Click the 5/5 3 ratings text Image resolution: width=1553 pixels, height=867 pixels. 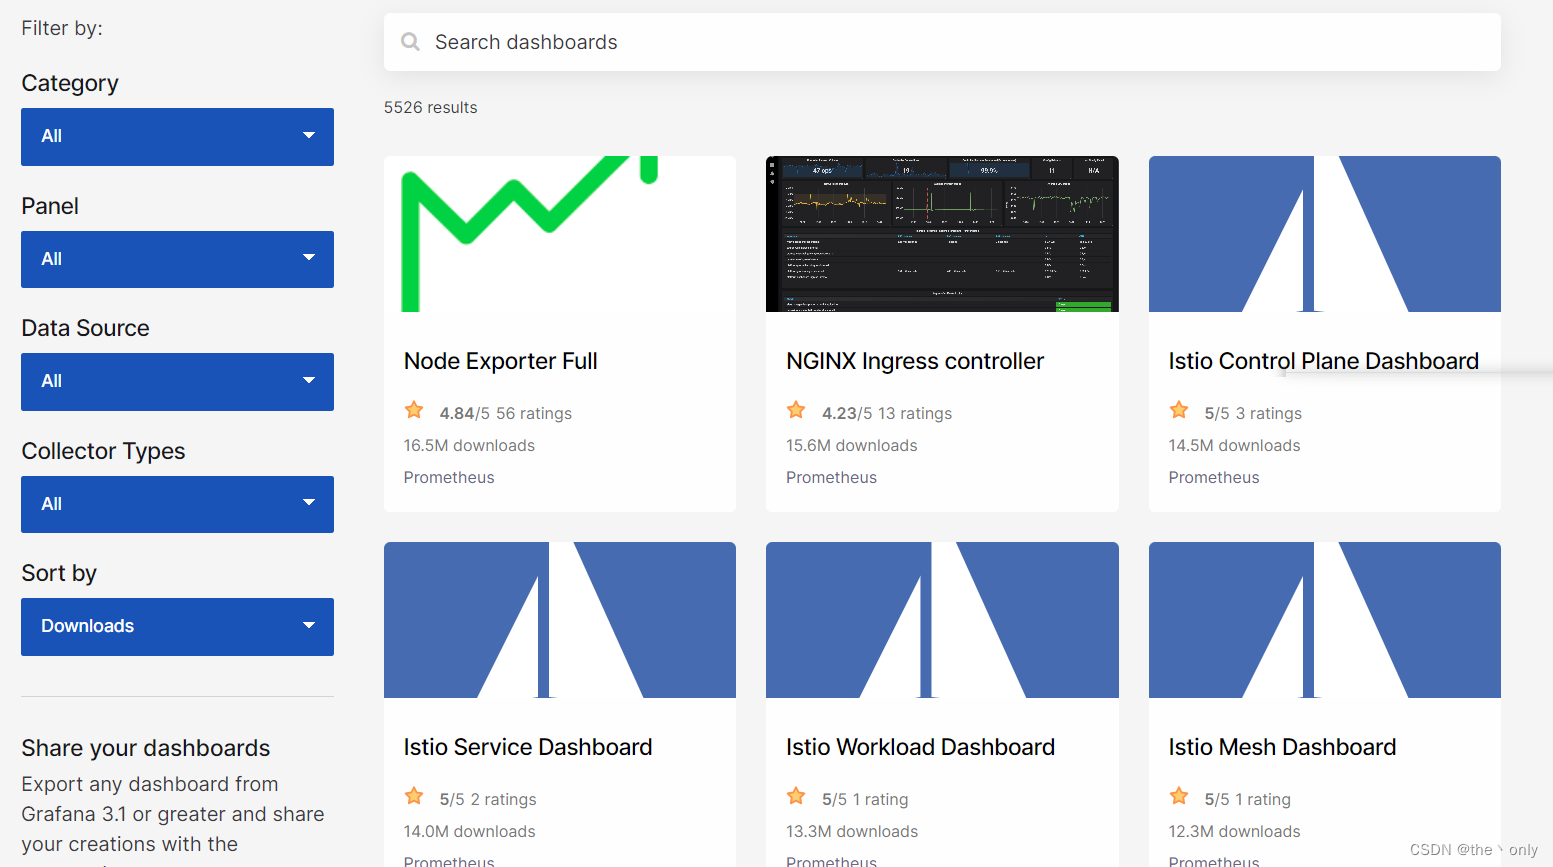(x=1253, y=413)
